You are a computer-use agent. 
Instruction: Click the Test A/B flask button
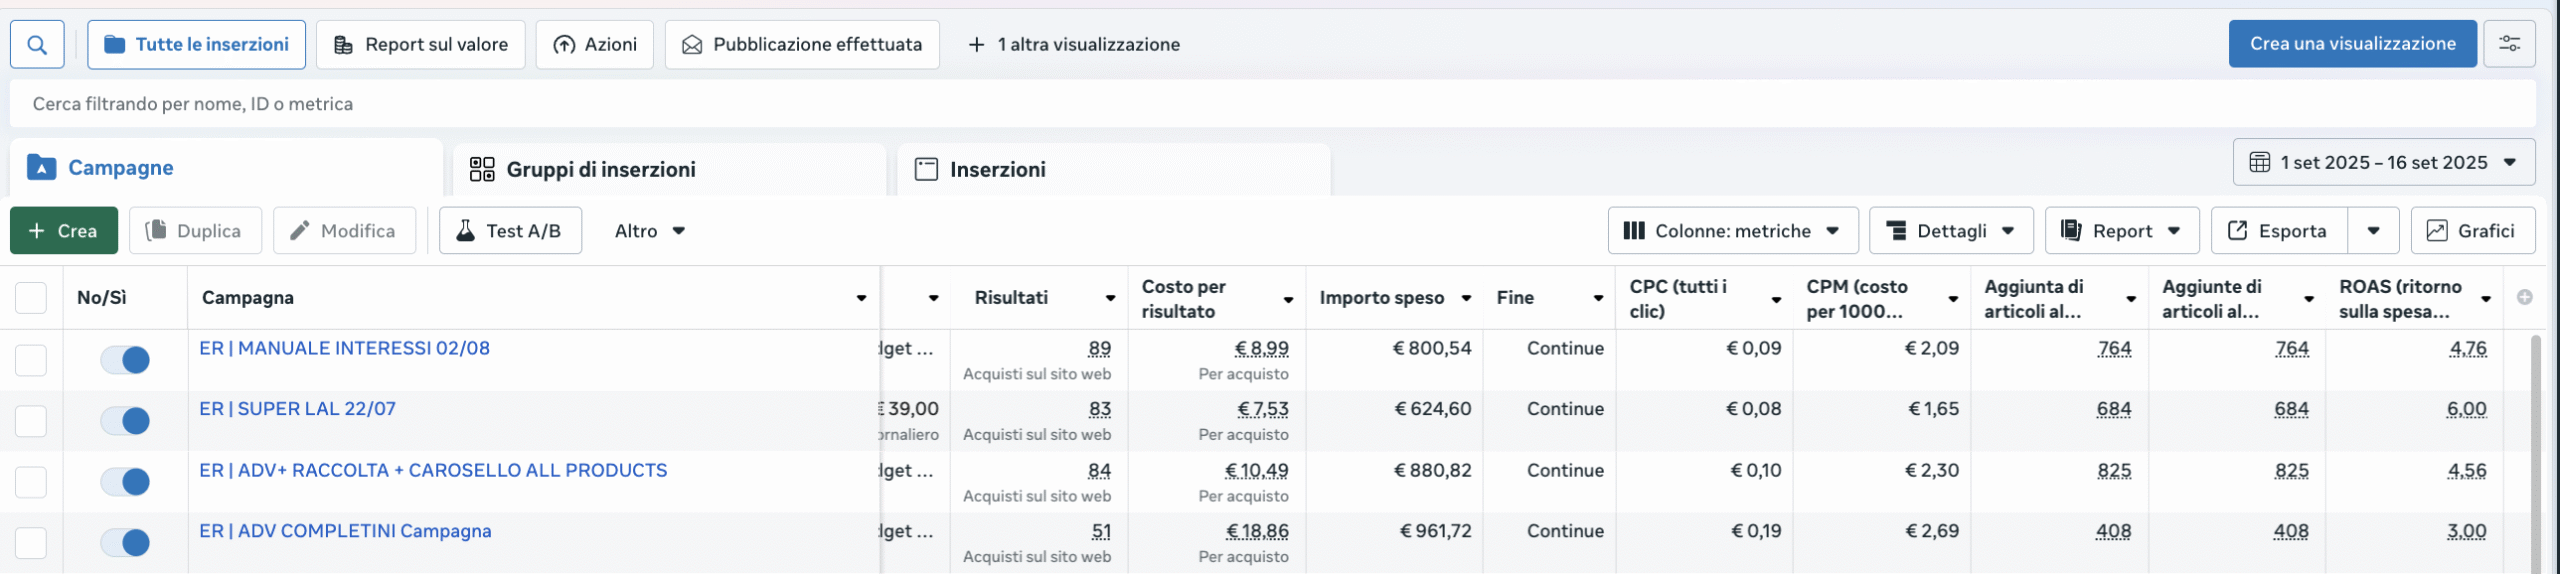[x=510, y=231]
